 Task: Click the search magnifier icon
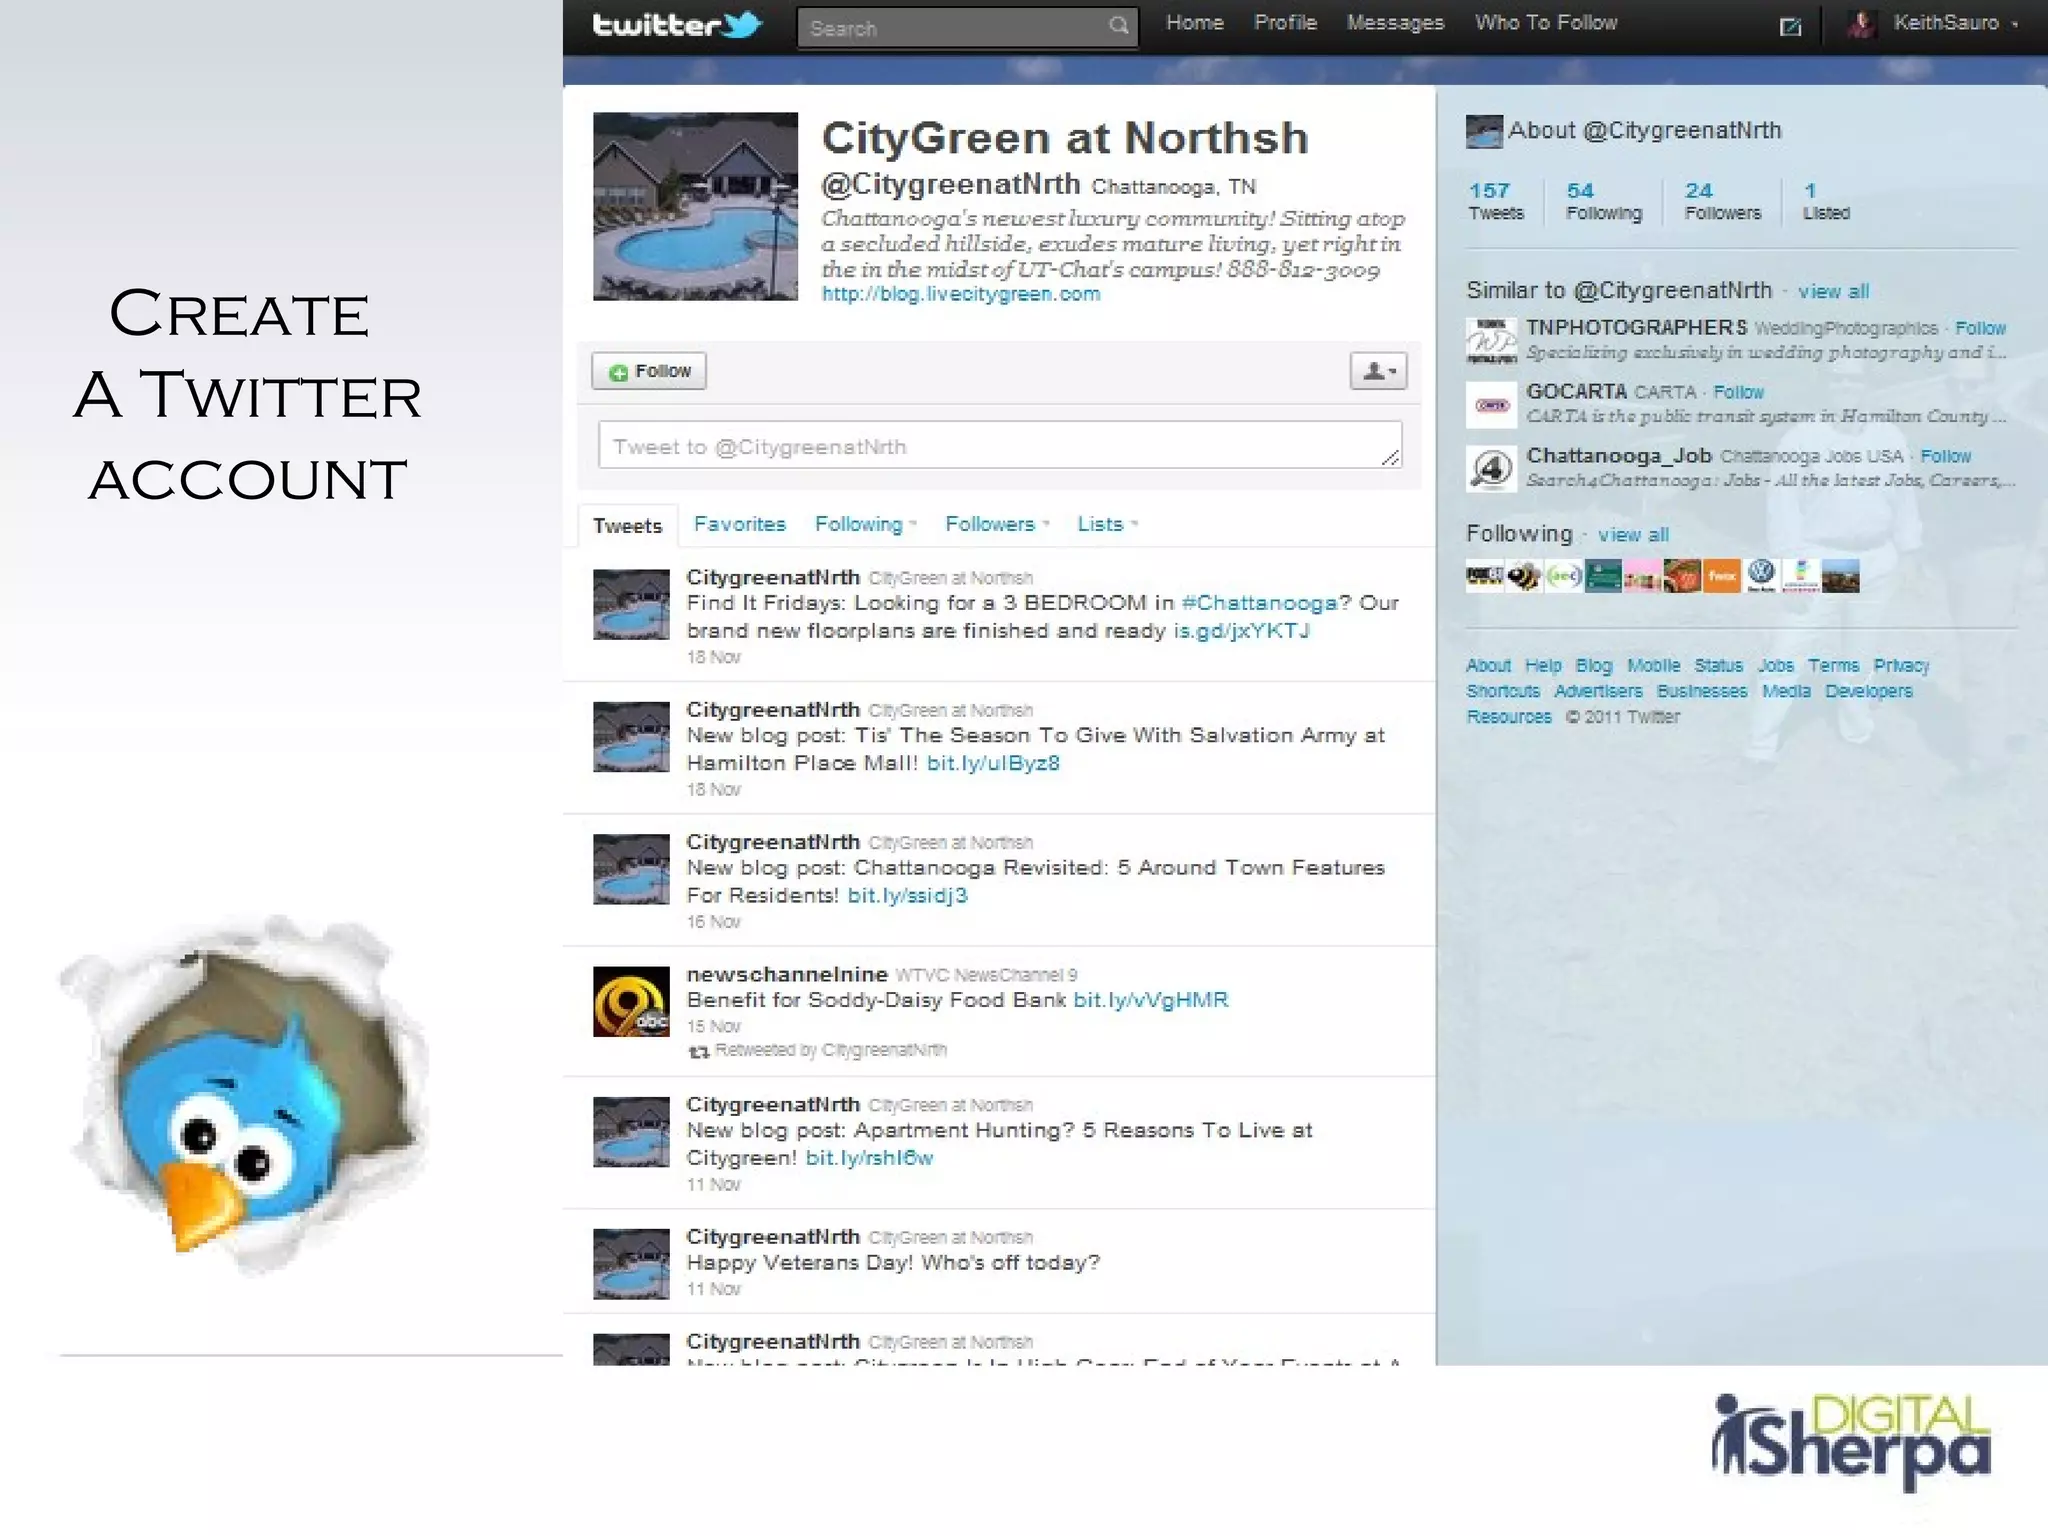tap(1118, 26)
